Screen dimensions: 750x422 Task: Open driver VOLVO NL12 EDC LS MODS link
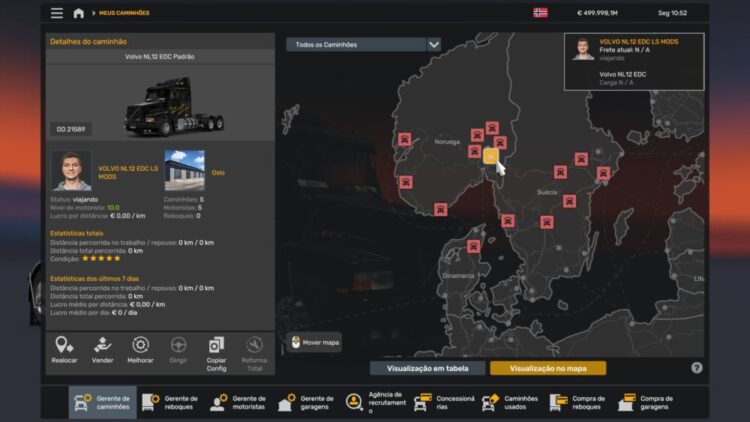[128, 172]
